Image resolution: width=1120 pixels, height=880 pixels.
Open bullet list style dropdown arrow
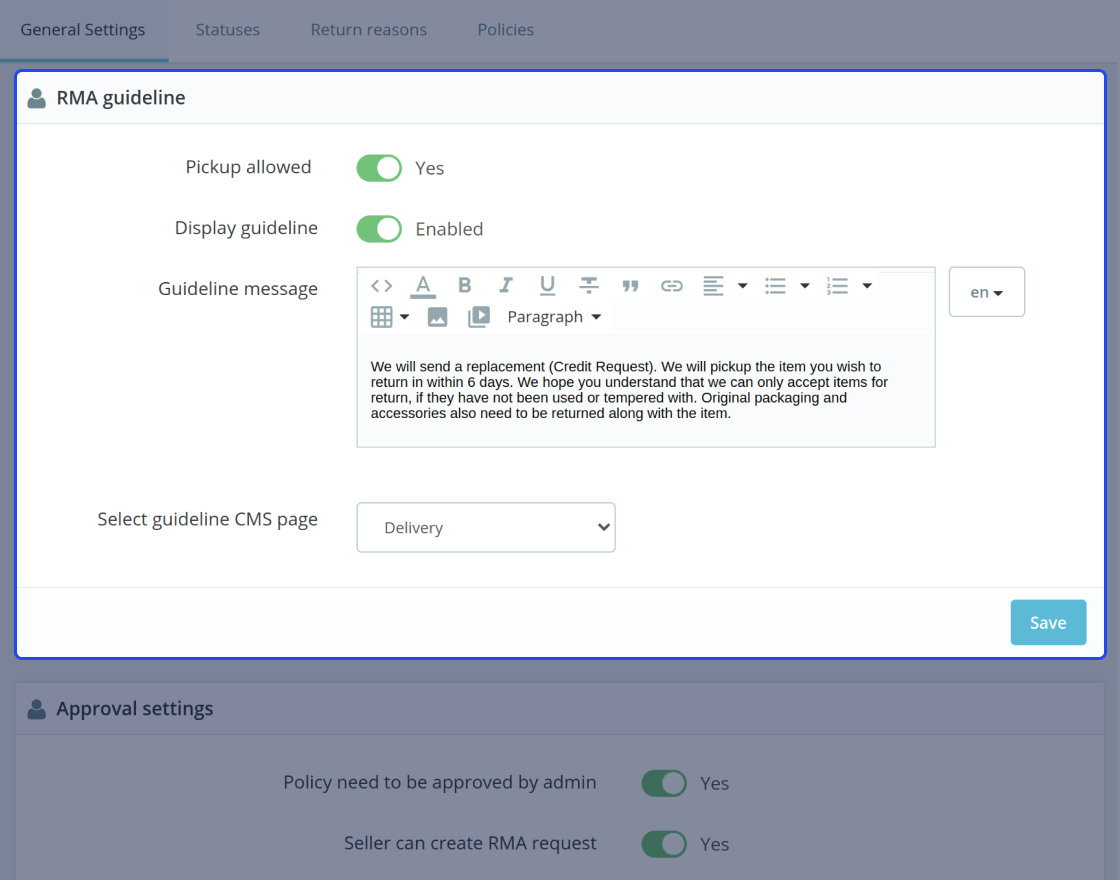click(x=805, y=286)
